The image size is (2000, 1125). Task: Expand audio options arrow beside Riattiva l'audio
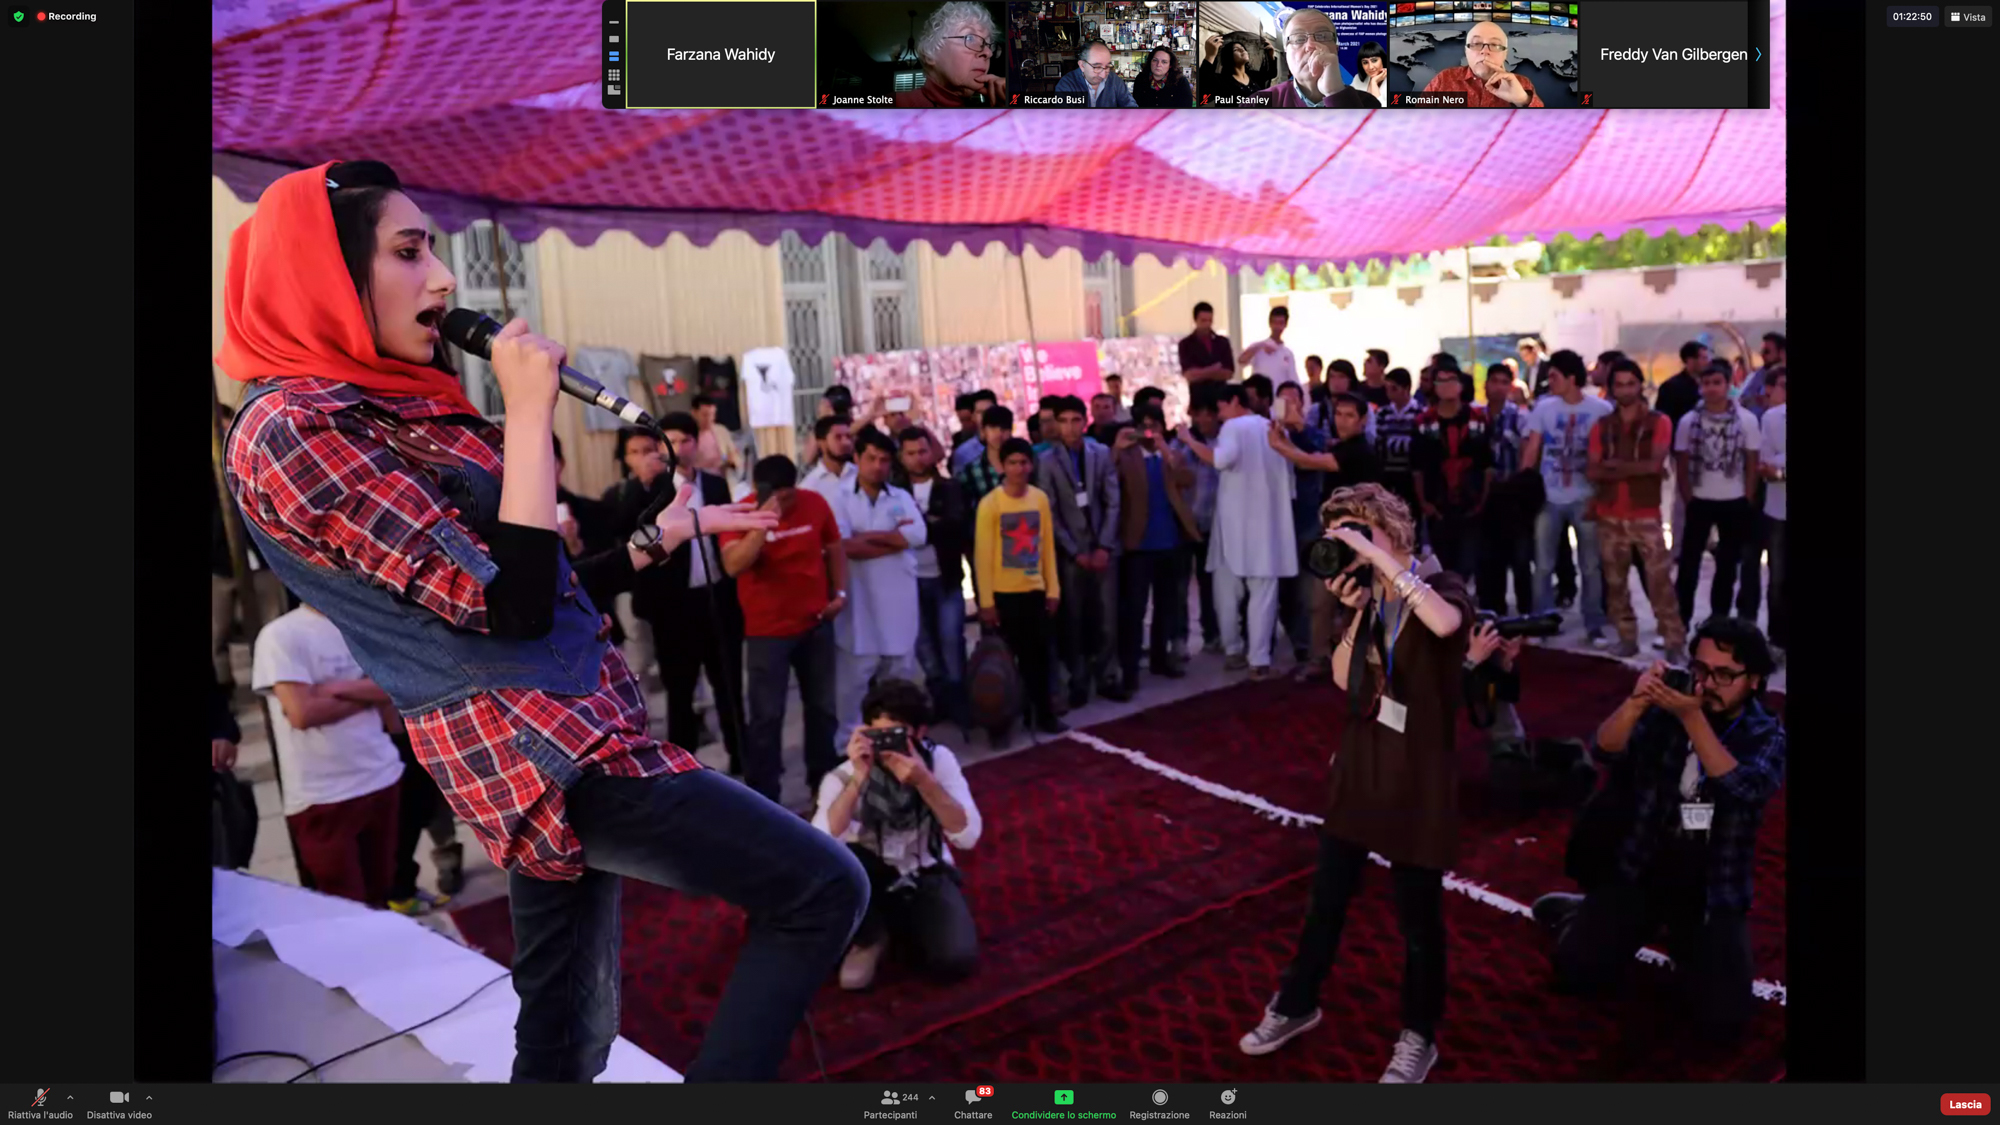[70, 1097]
